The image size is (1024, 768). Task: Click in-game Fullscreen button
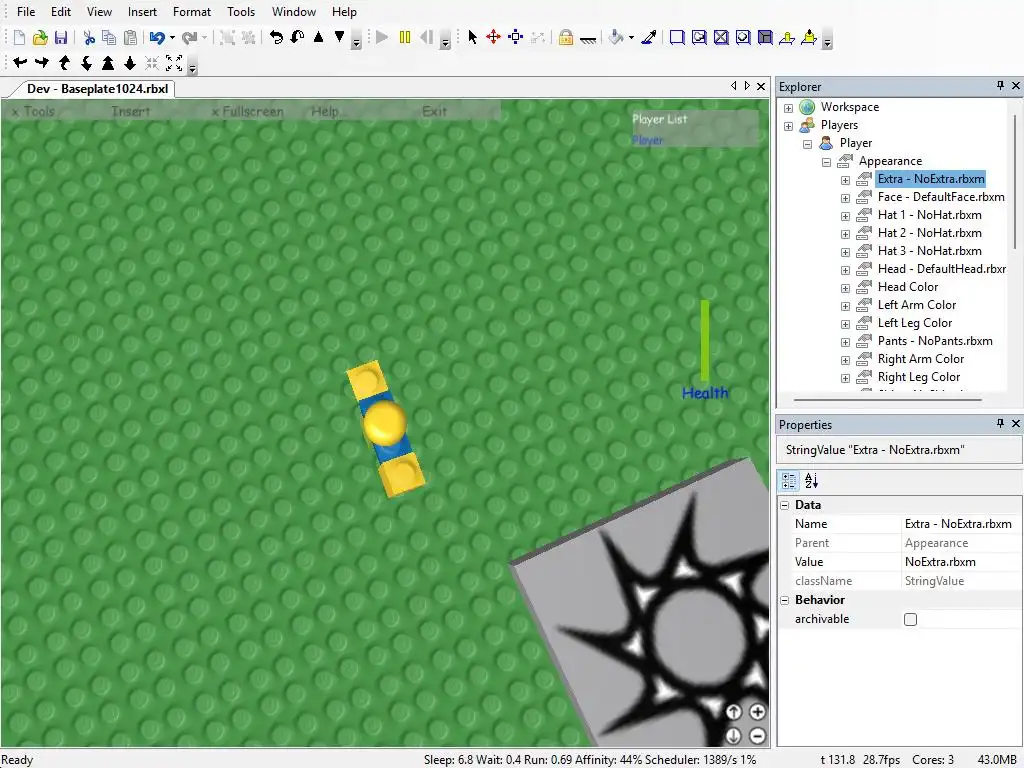(x=248, y=112)
